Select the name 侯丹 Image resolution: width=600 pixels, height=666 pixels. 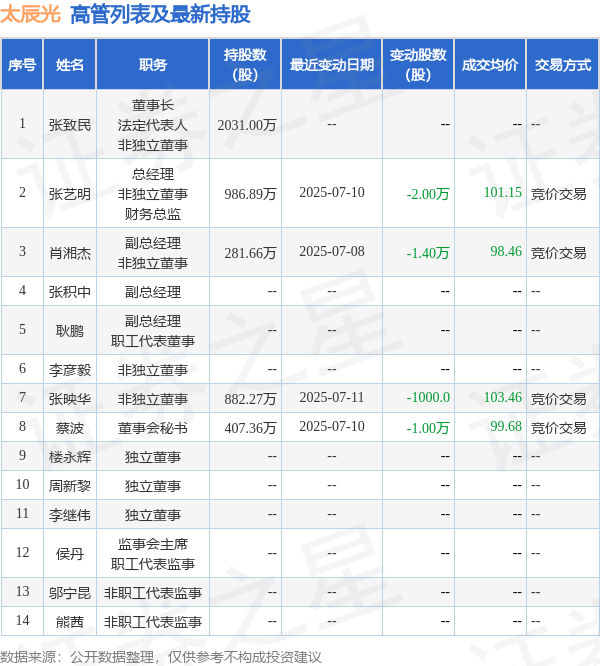point(70,554)
